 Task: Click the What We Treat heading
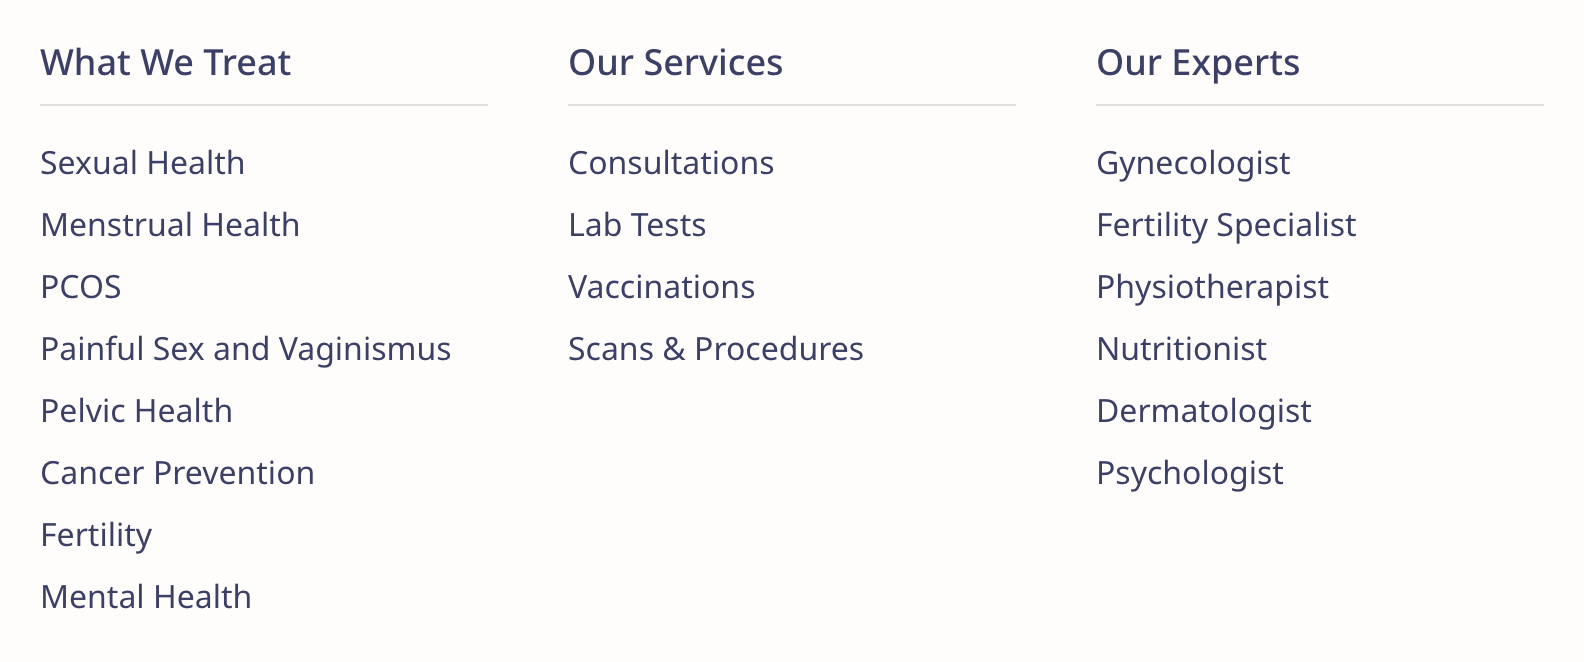click(x=166, y=62)
